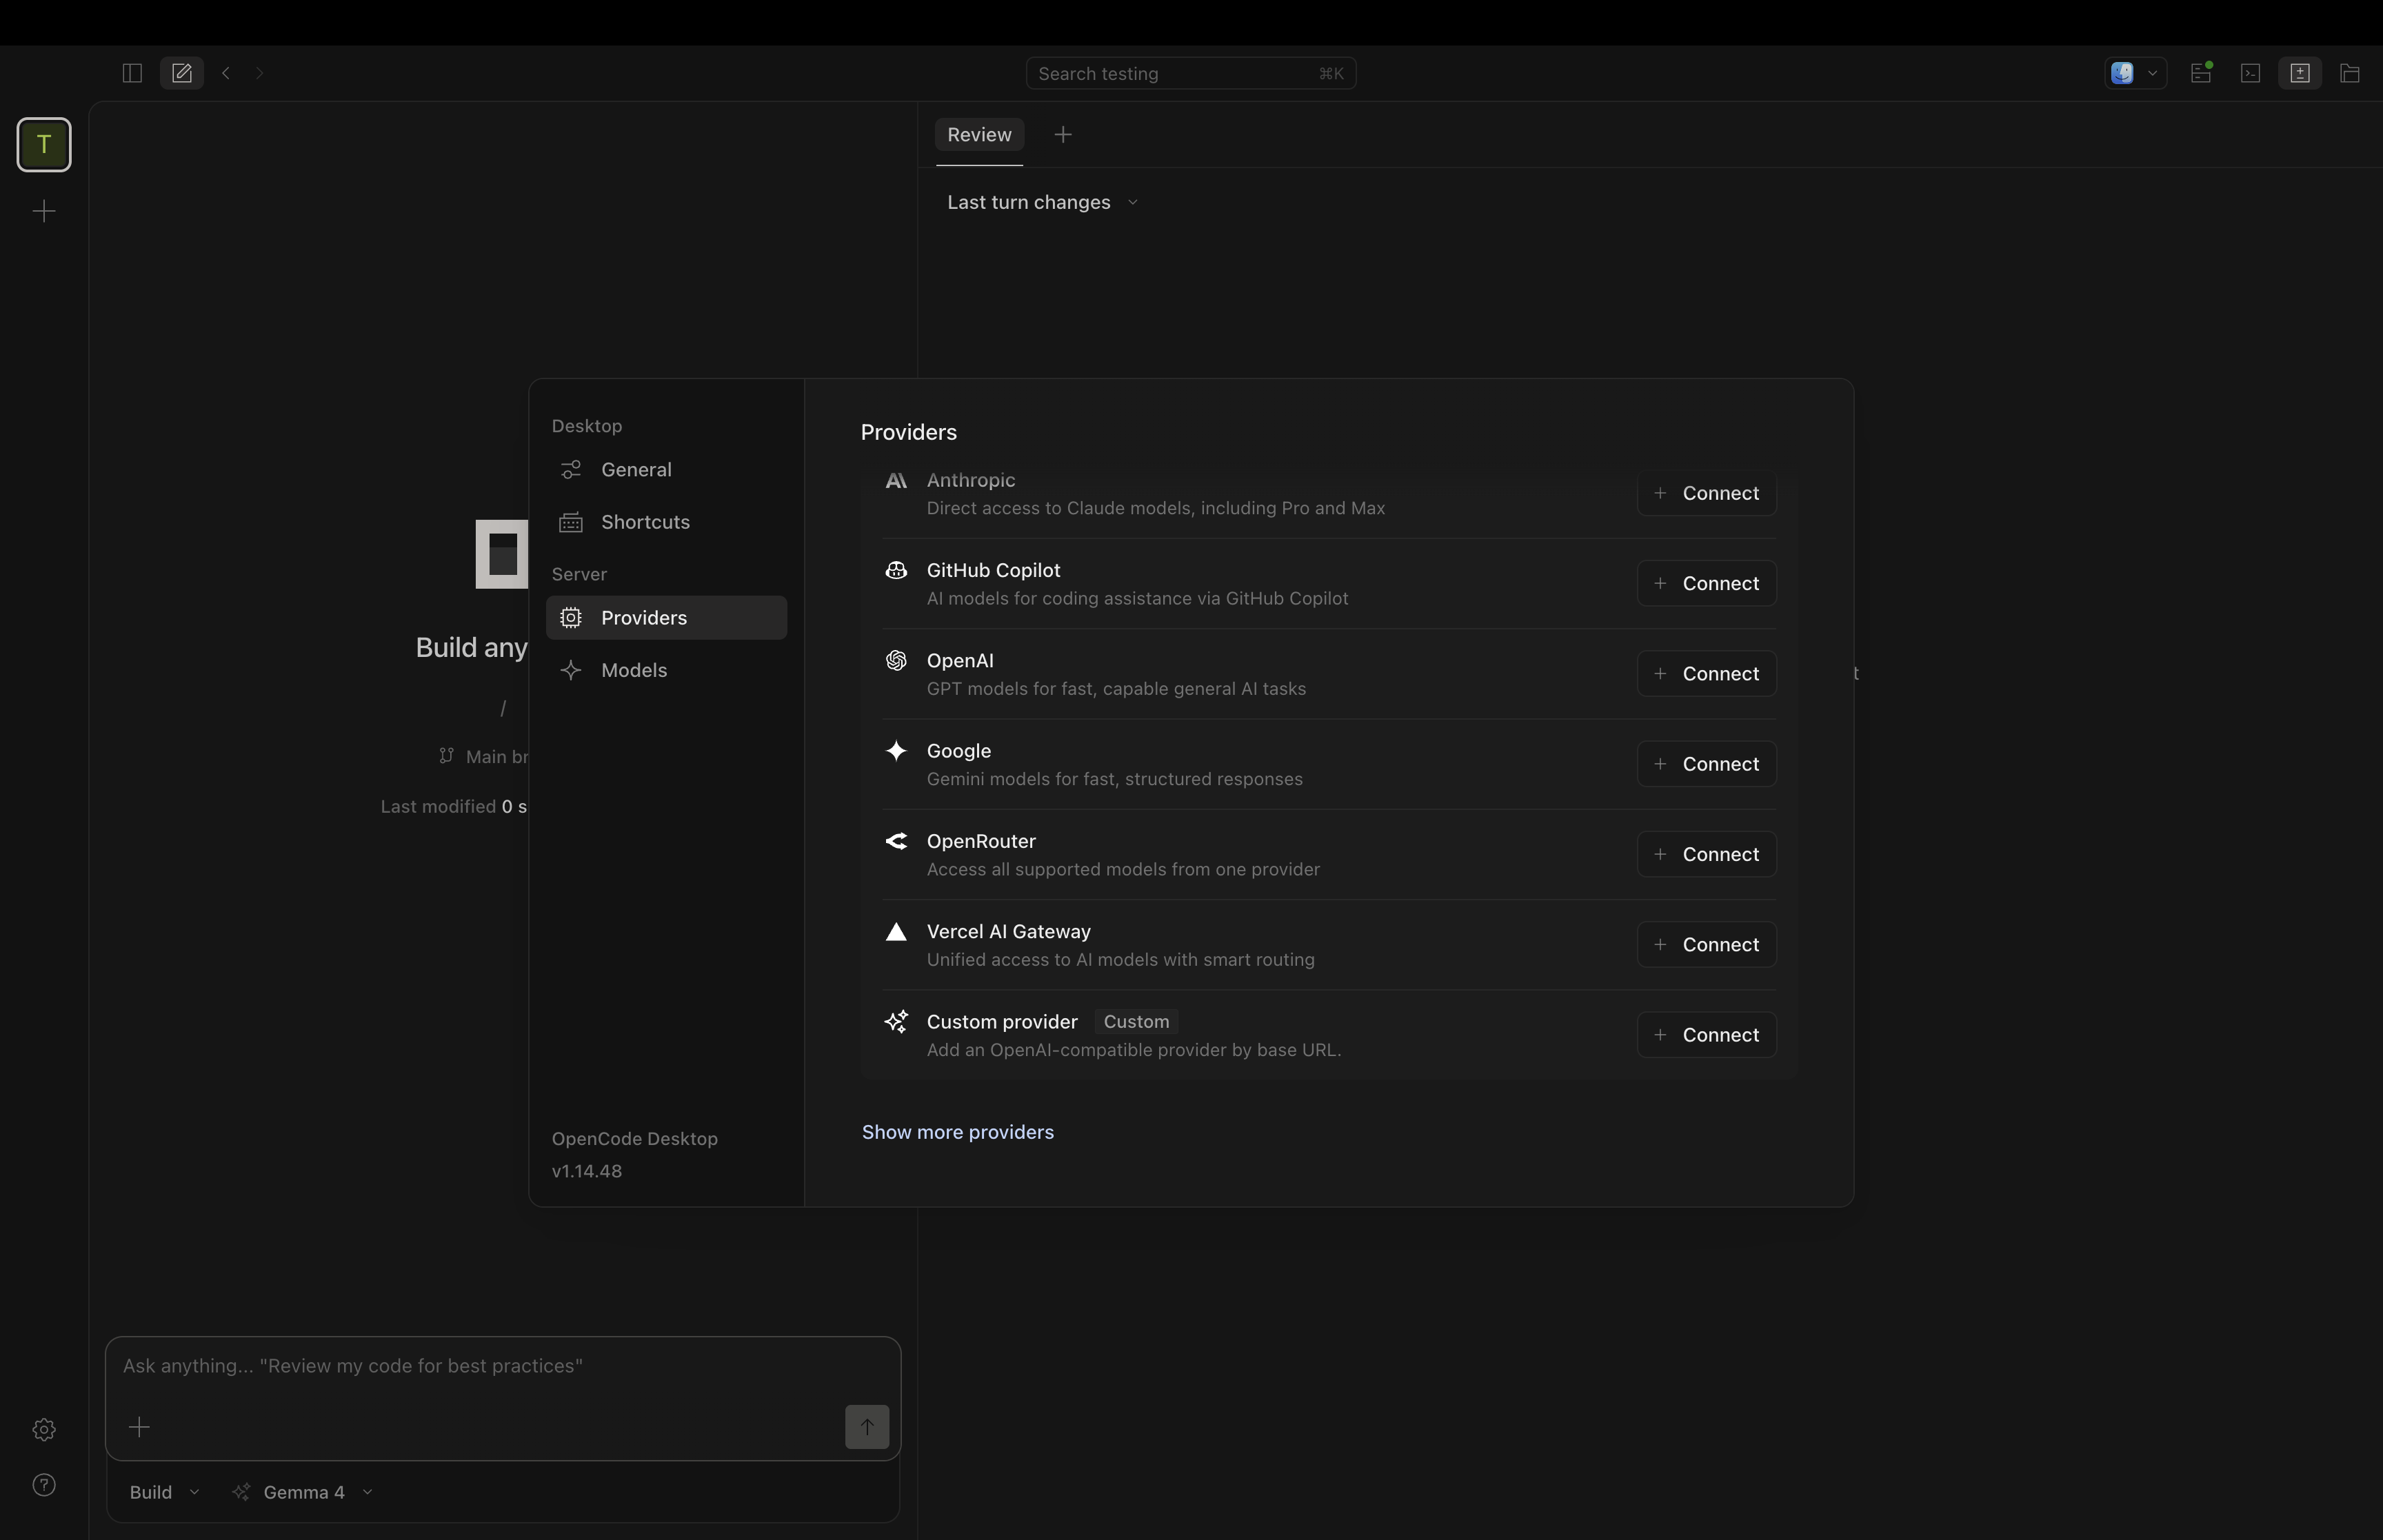Open the file tree folder icon
The width and height of the screenshot is (2383, 1540).
[x=2350, y=73]
